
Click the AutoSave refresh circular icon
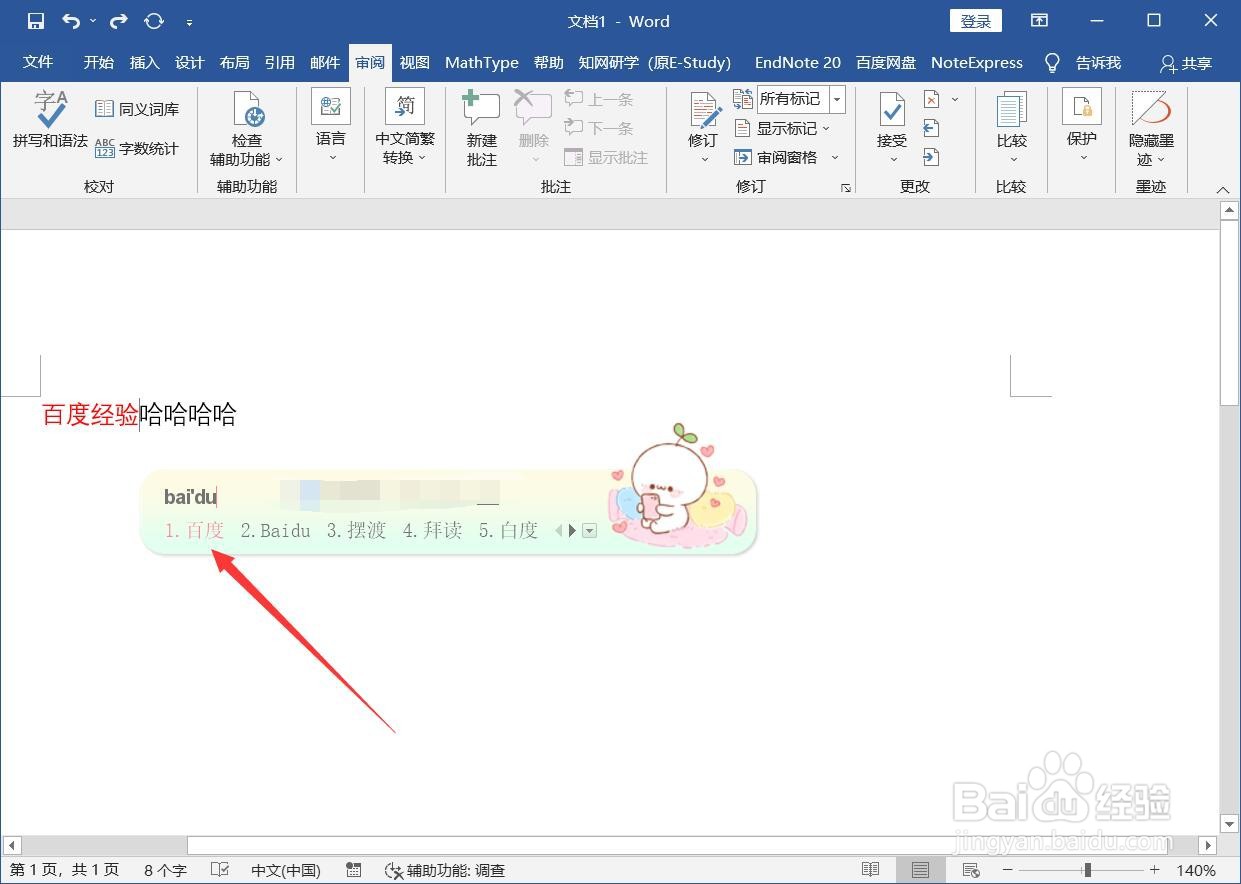[x=154, y=21]
